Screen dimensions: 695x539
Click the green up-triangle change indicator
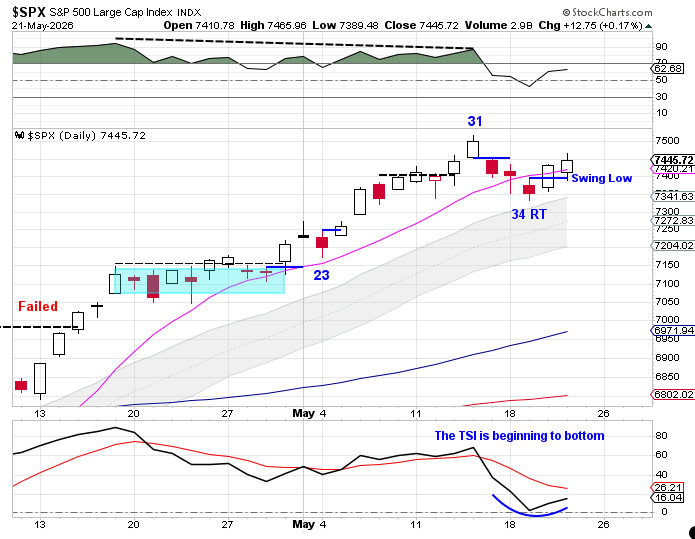point(648,27)
